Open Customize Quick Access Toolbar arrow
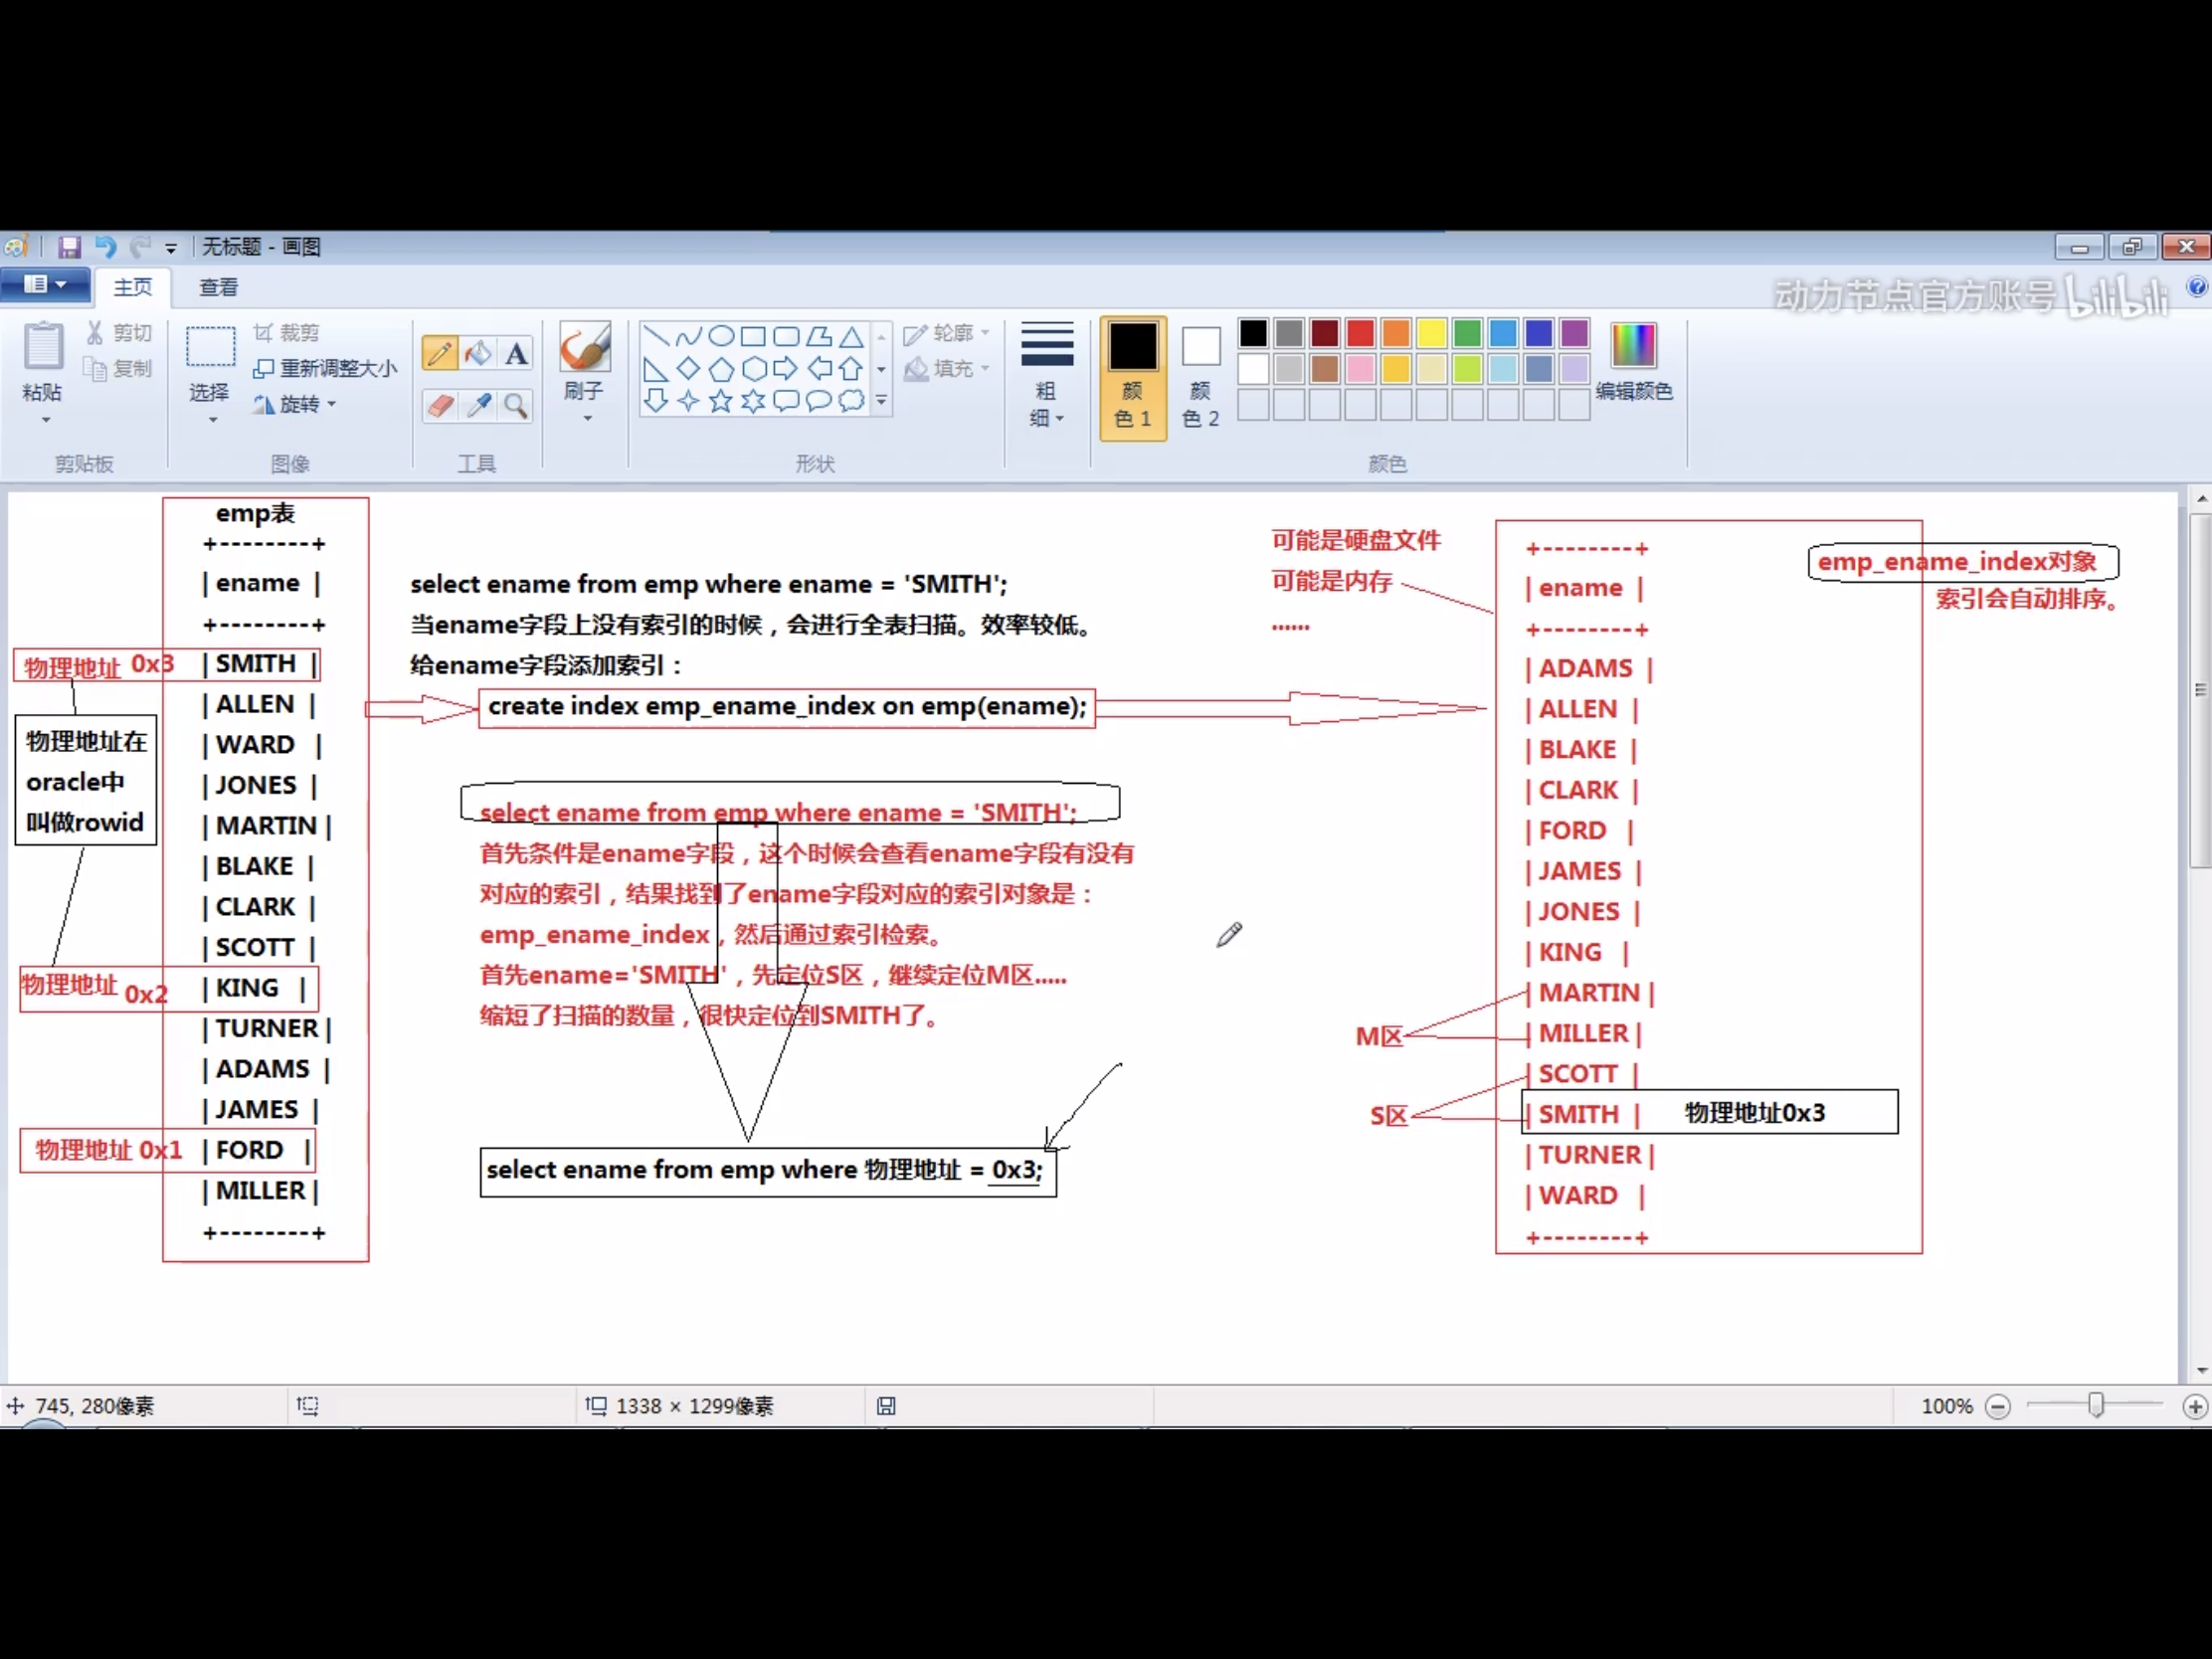 coord(171,248)
